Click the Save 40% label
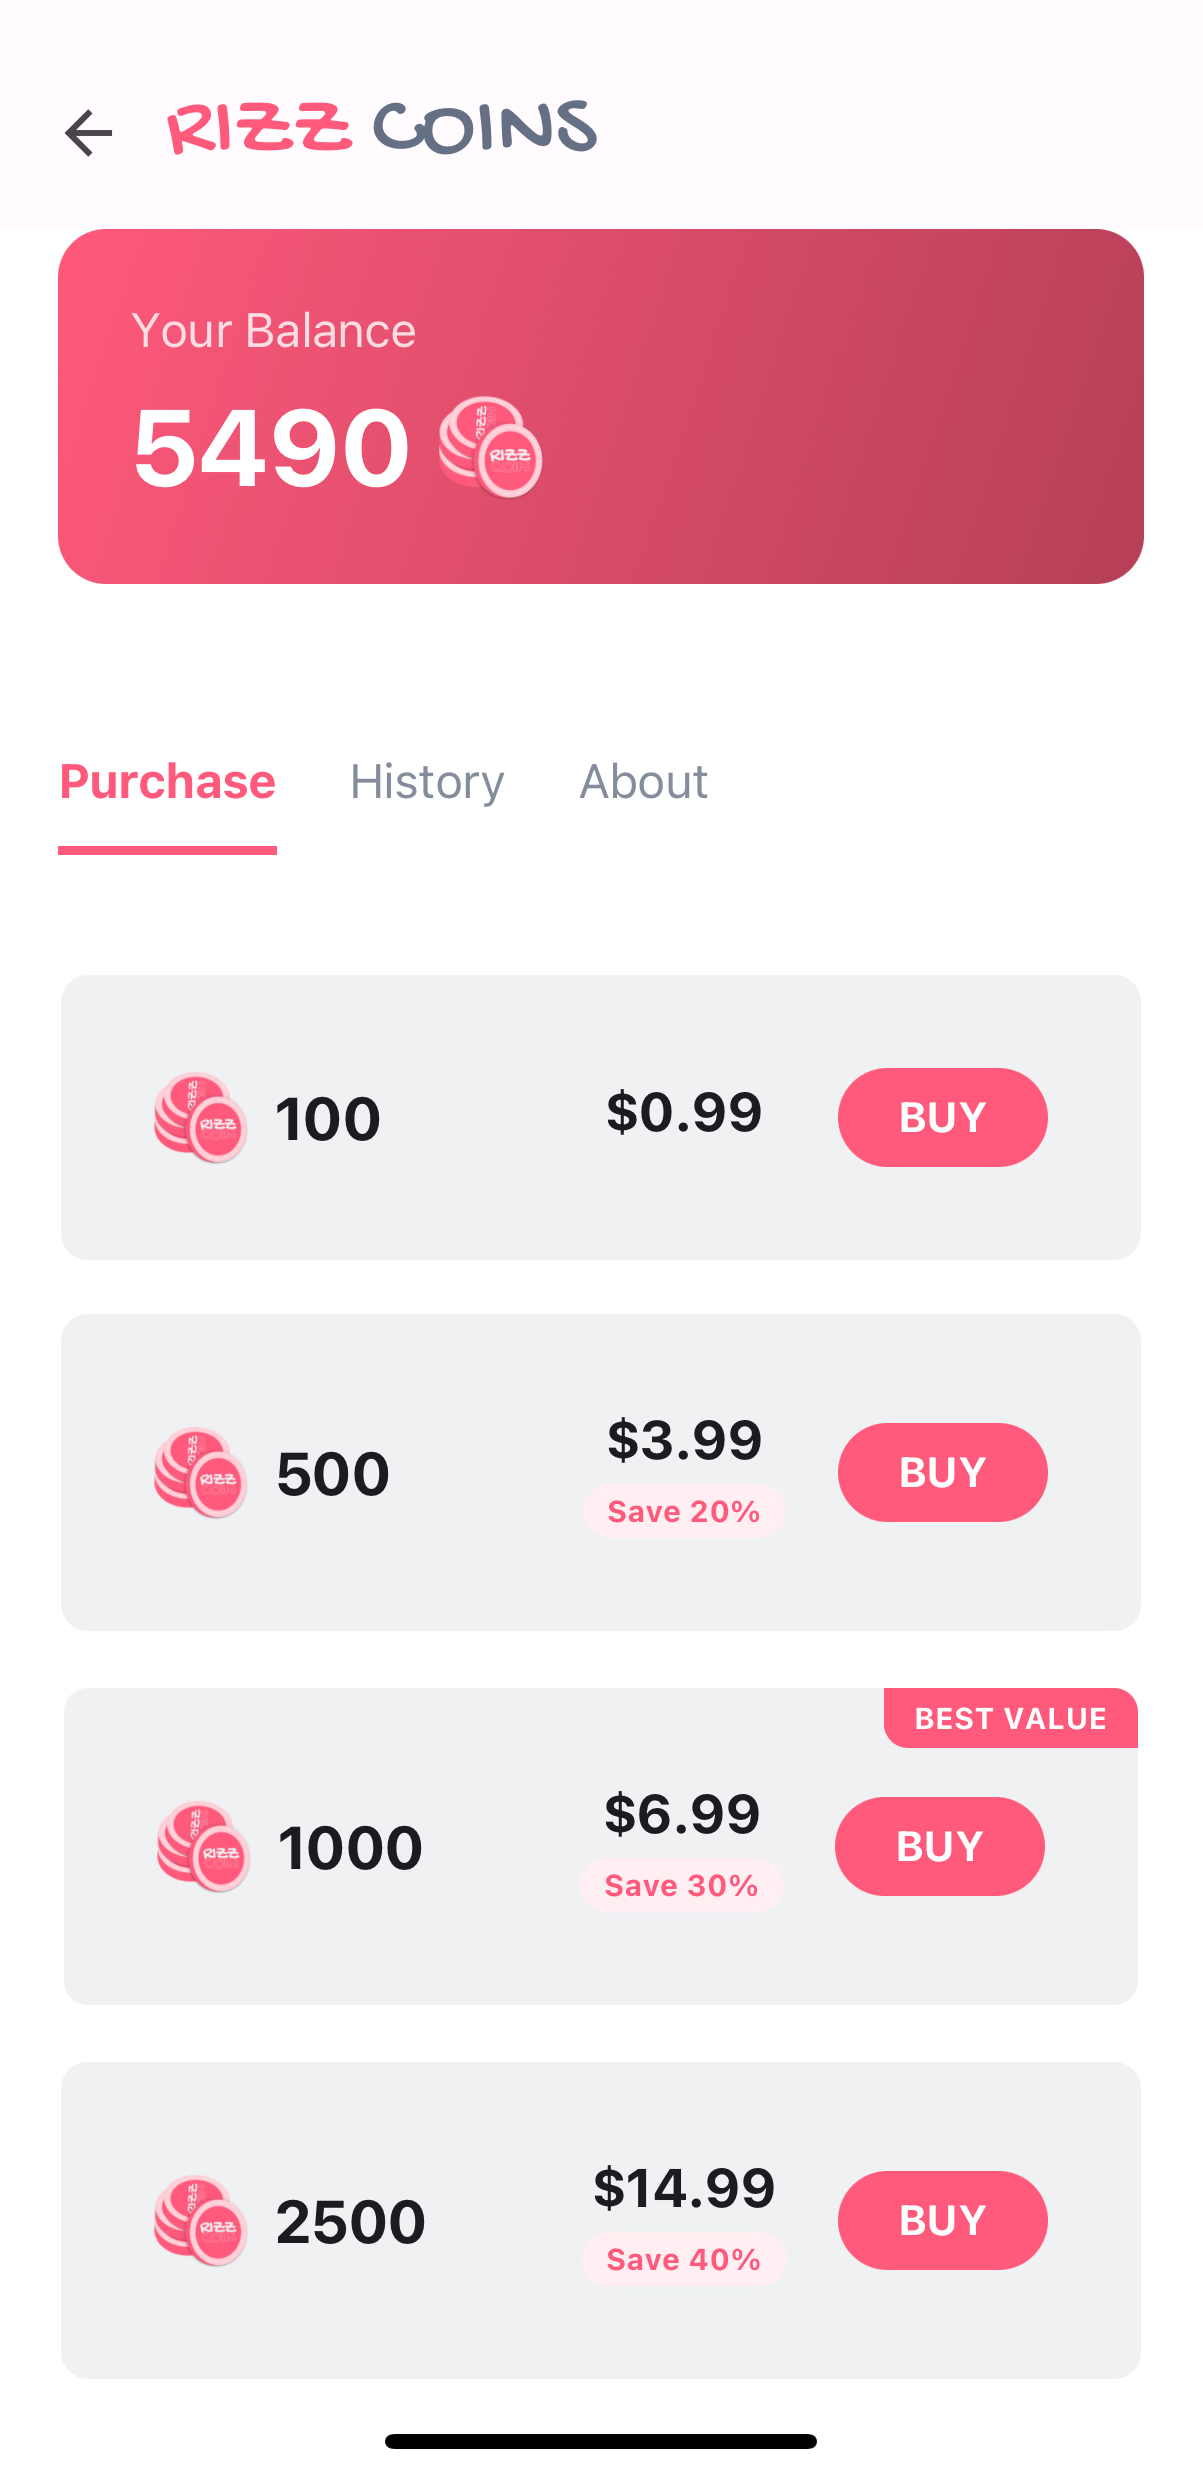This screenshot has height=2473, width=1203. pyautogui.click(x=684, y=2259)
